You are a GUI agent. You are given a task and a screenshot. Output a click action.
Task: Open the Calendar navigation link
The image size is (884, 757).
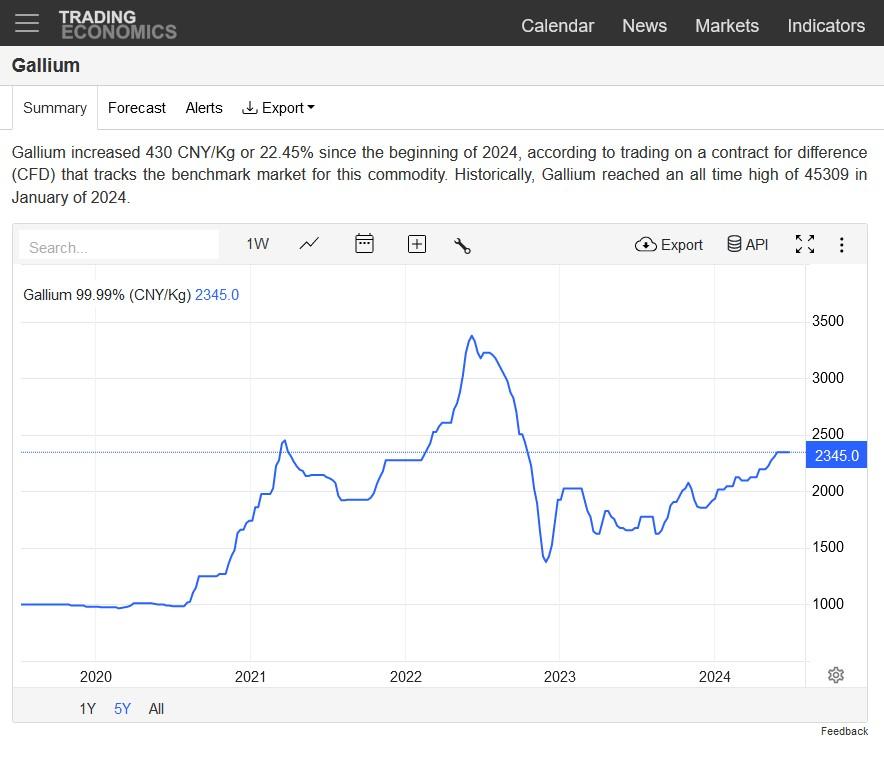(x=557, y=26)
